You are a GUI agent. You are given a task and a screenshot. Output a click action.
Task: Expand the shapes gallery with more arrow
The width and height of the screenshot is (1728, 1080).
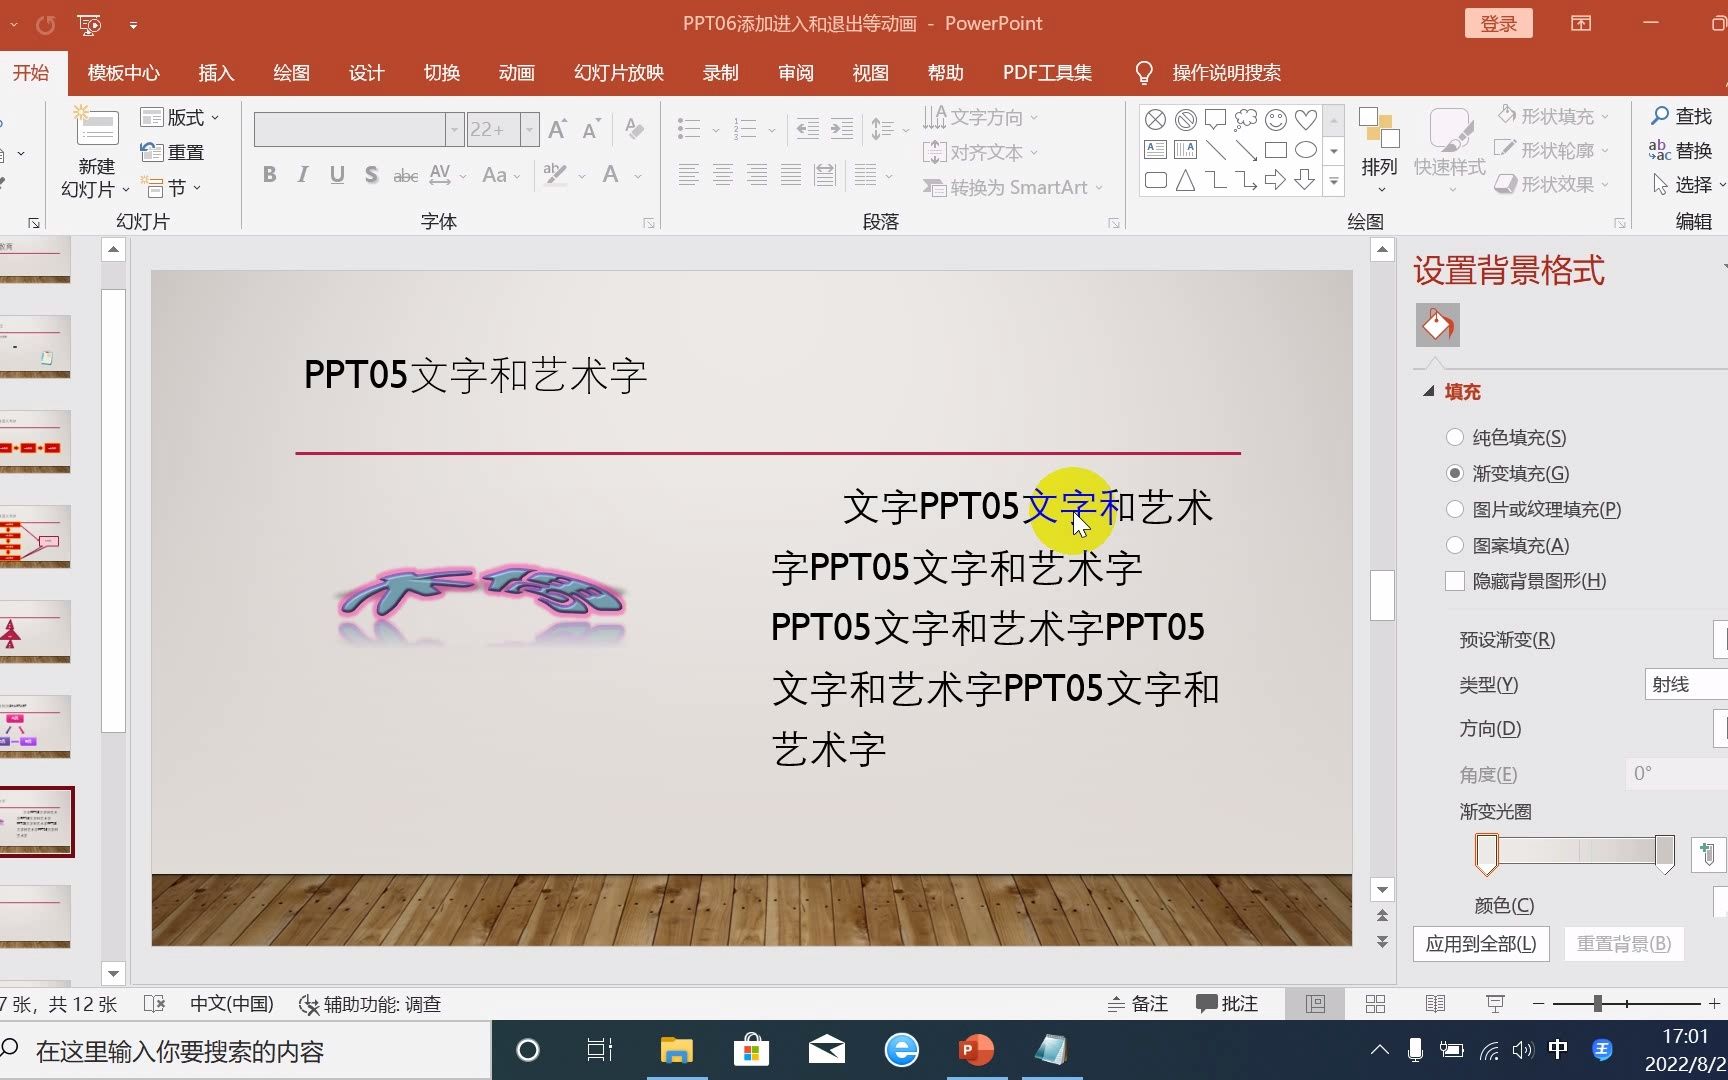click(1334, 183)
